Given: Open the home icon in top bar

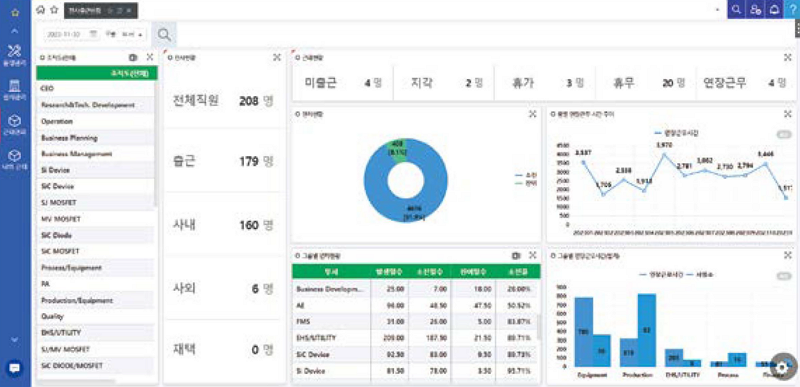Looking at the screenshot, I should tap(41, 10).
